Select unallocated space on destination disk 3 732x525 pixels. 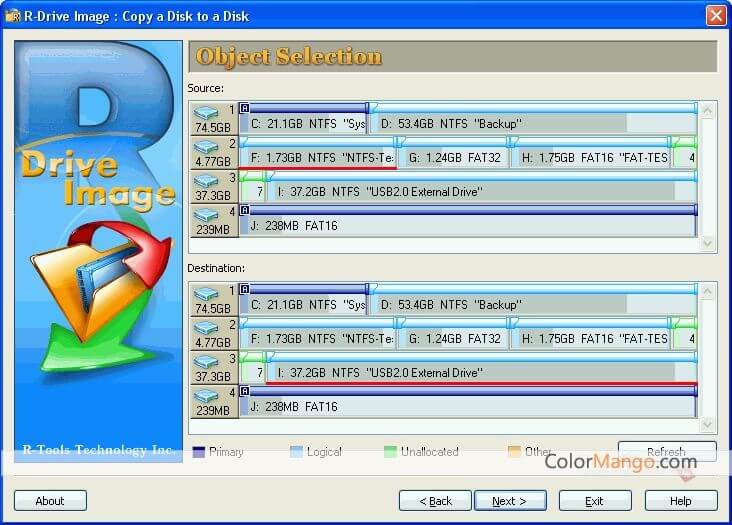click(x=252, y=368)
